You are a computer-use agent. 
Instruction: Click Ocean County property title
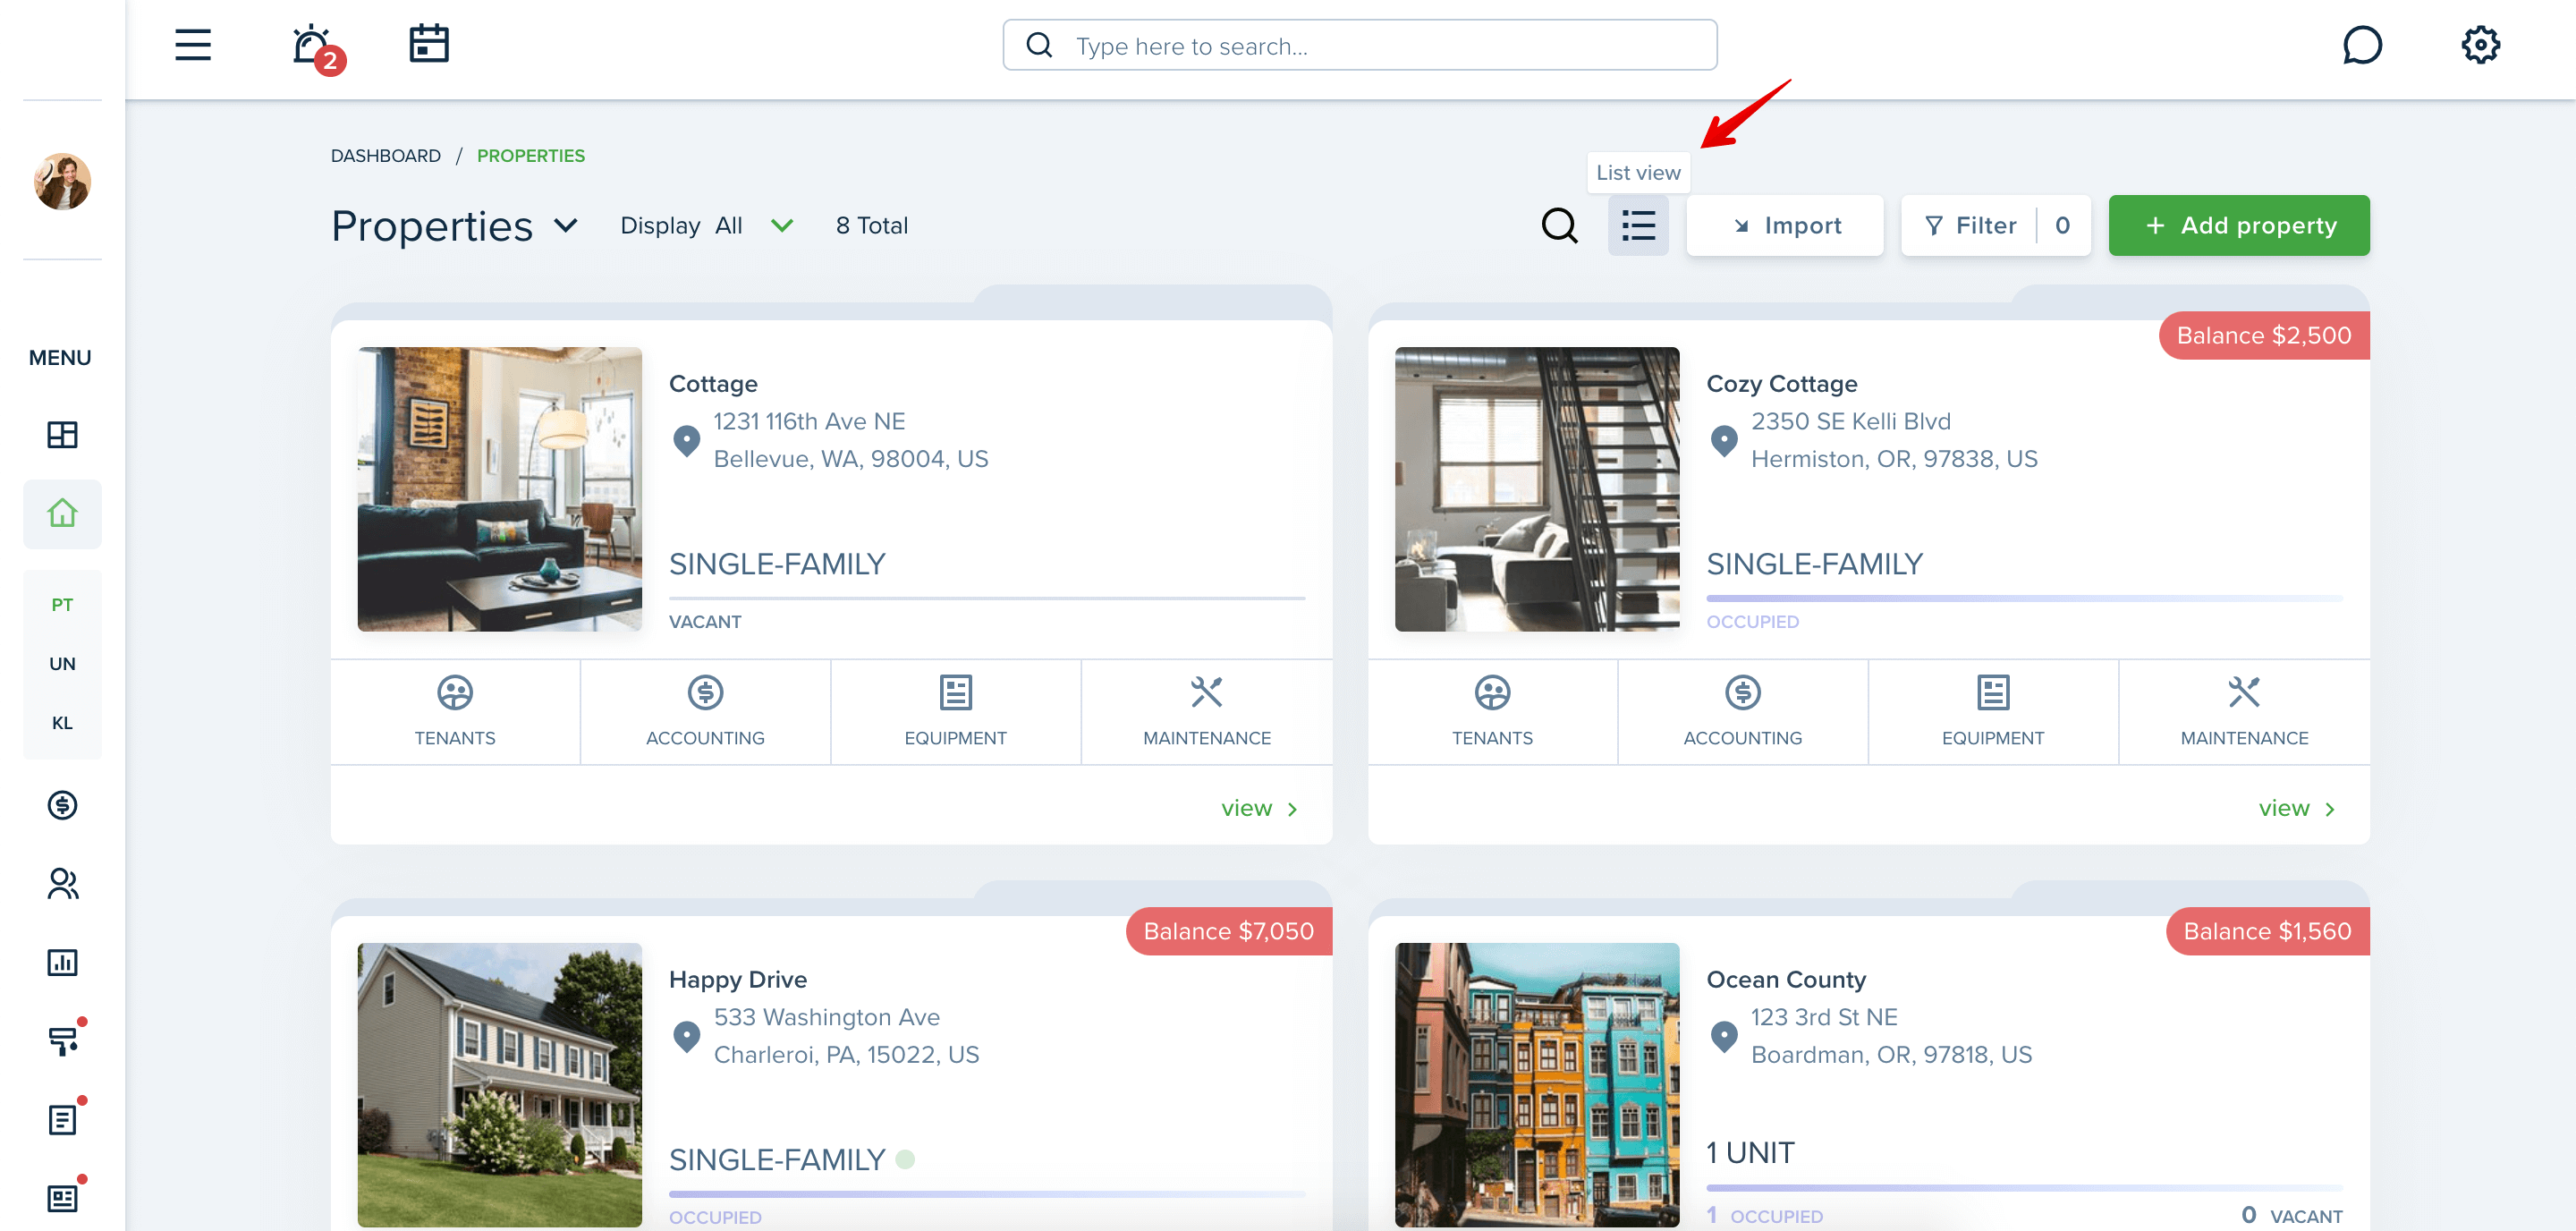coord(1786,980)
